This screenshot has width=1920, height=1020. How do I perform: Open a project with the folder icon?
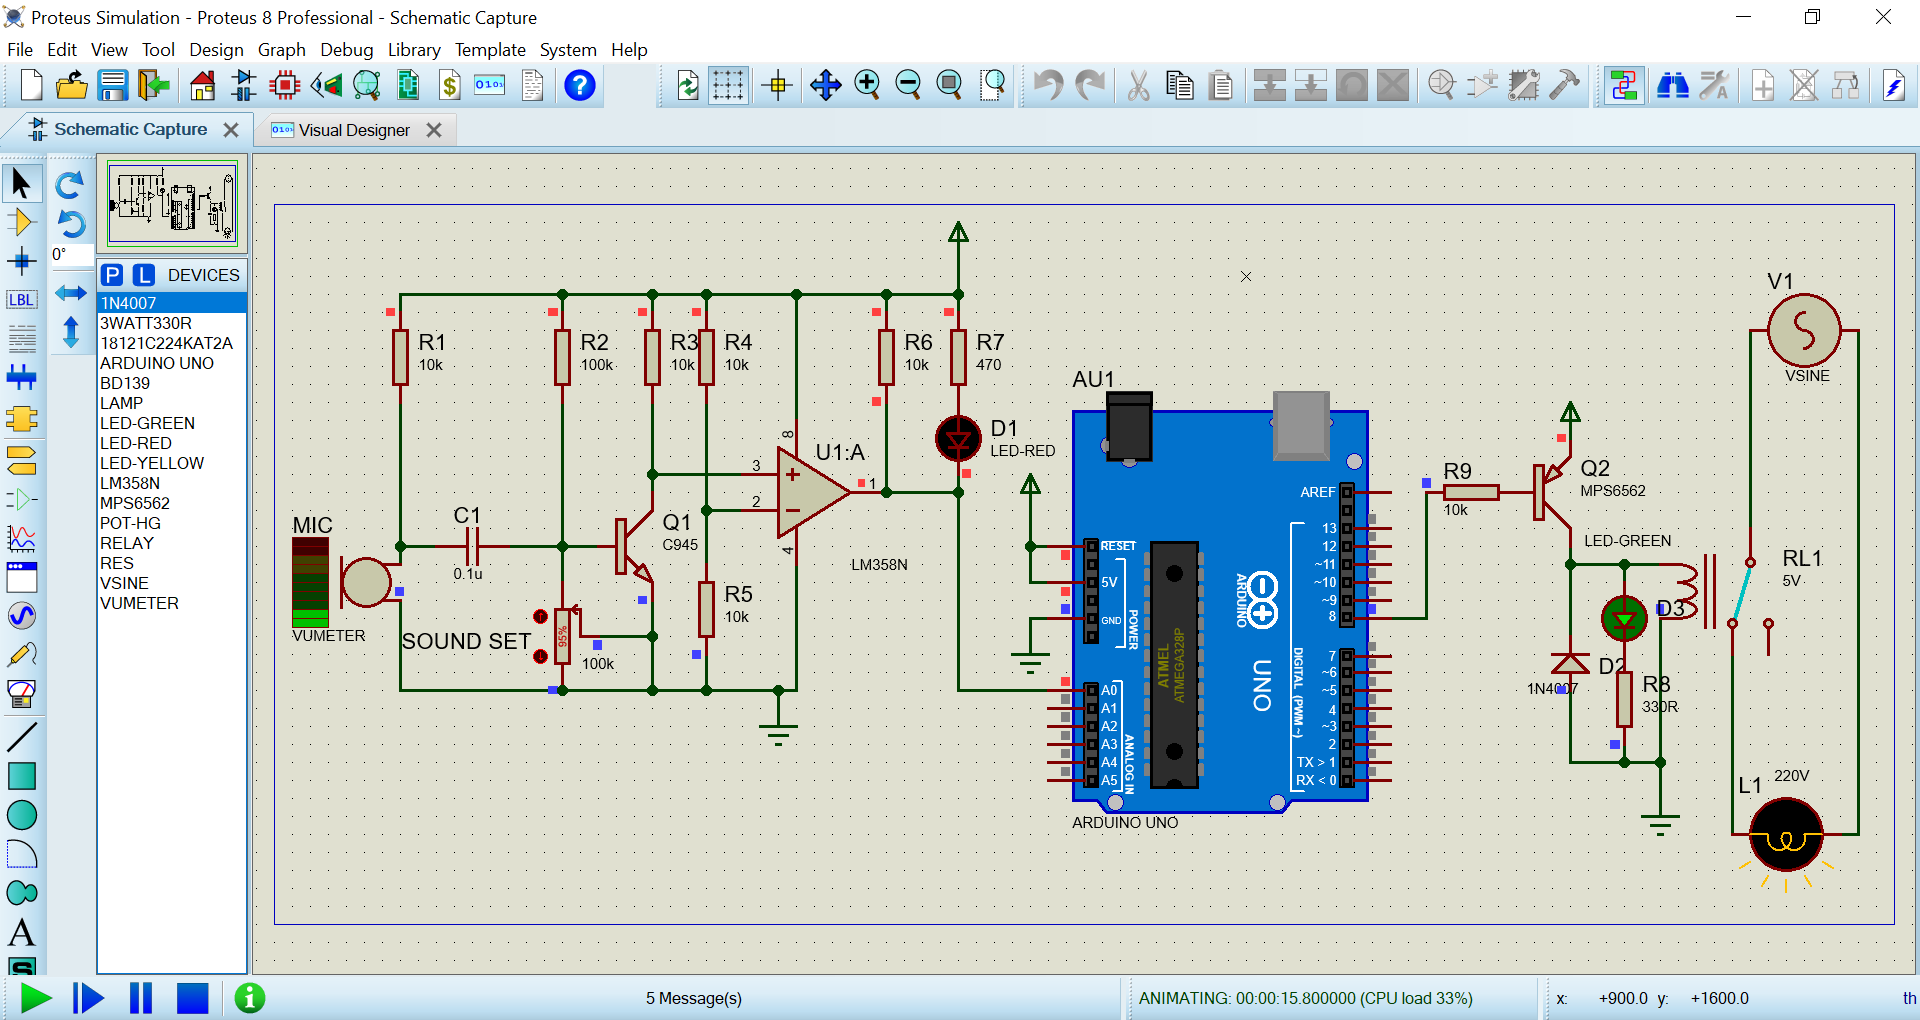click(x=72, y=86)
